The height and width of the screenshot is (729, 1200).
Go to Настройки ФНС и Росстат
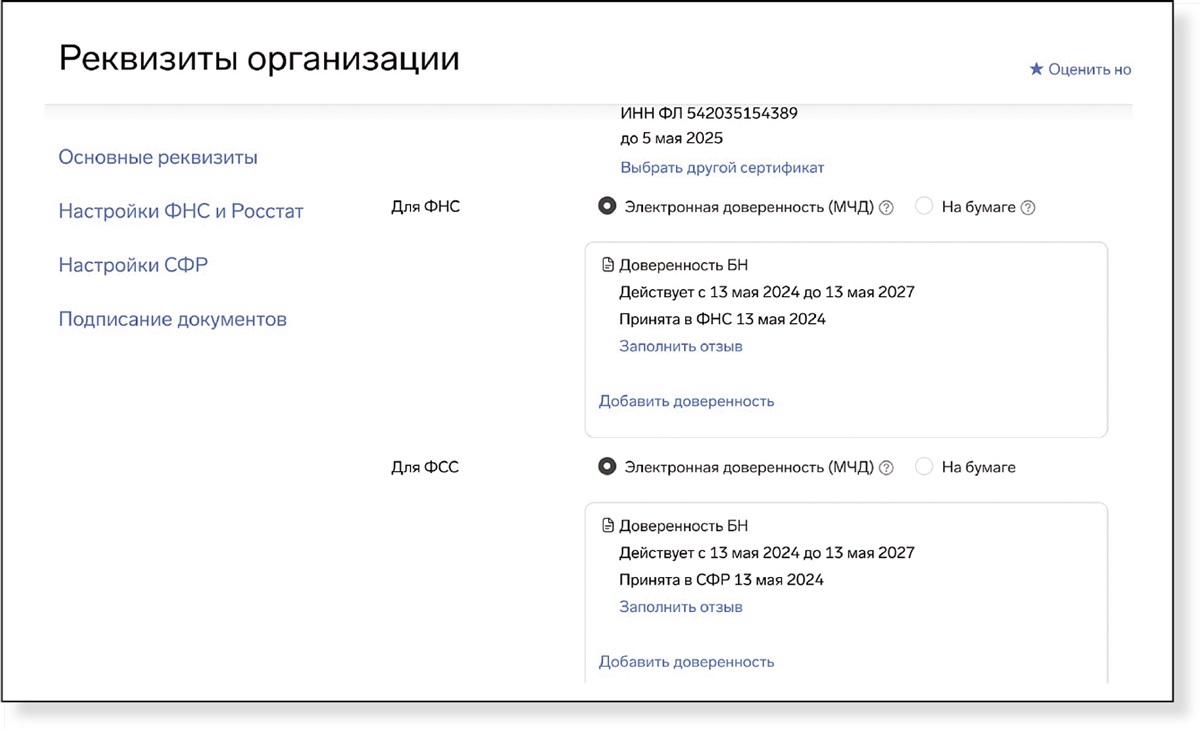point(181,211)
